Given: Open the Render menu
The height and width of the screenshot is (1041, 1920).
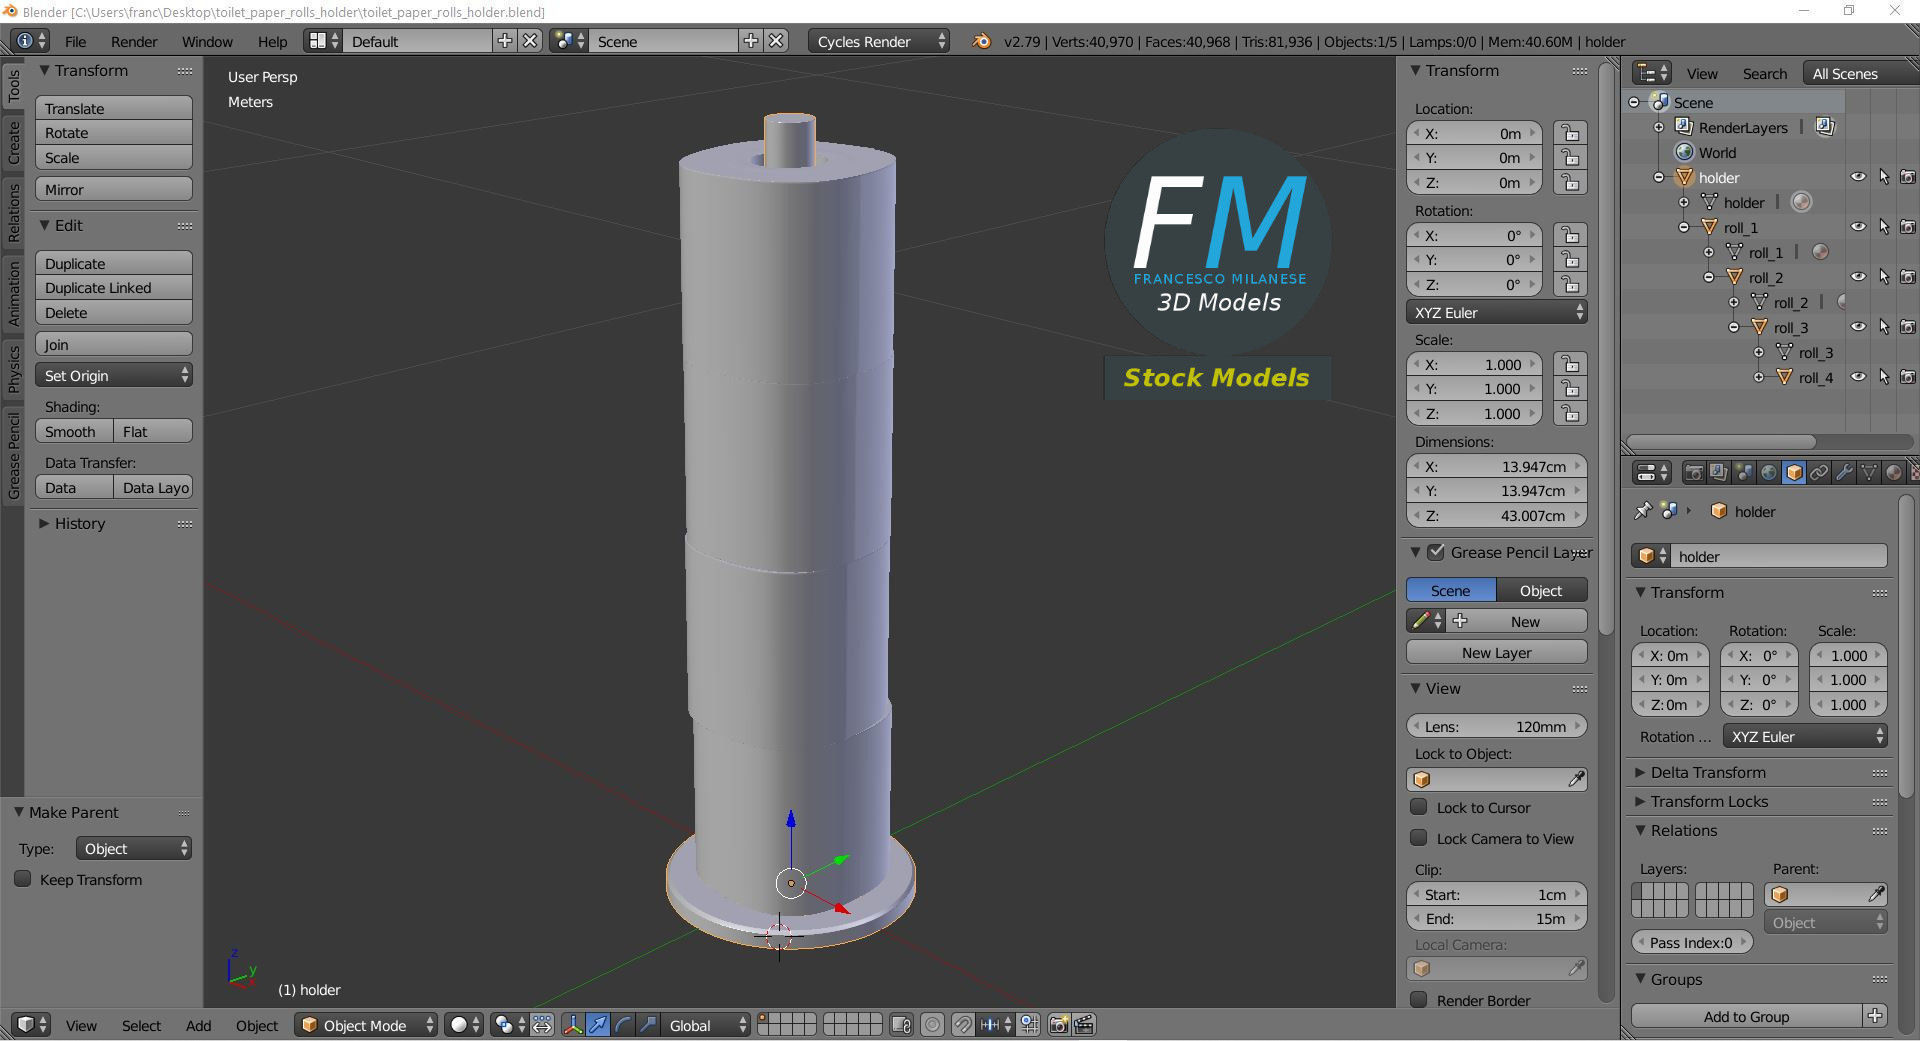Looking at the screenshot, I should coord(134,41).
